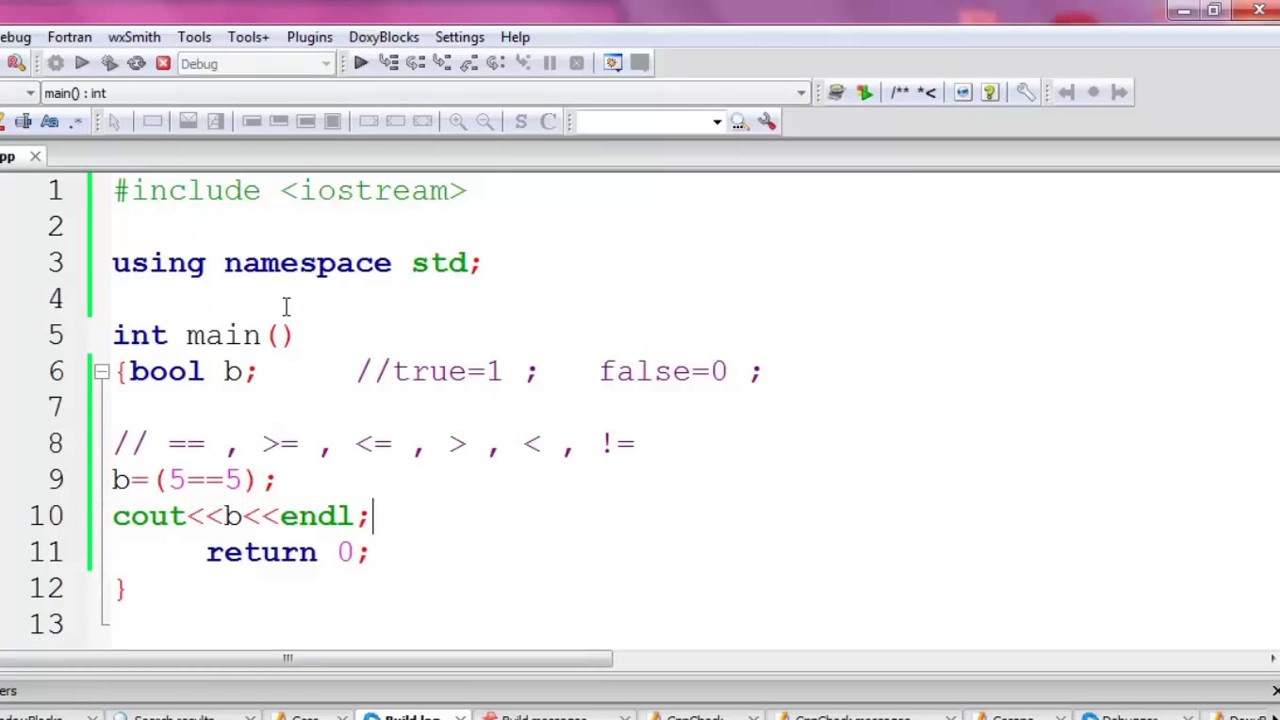Open DoxyBlocks preferences wrench icon
Viewport: 1280px width, 720px height.
point(1025,92)
